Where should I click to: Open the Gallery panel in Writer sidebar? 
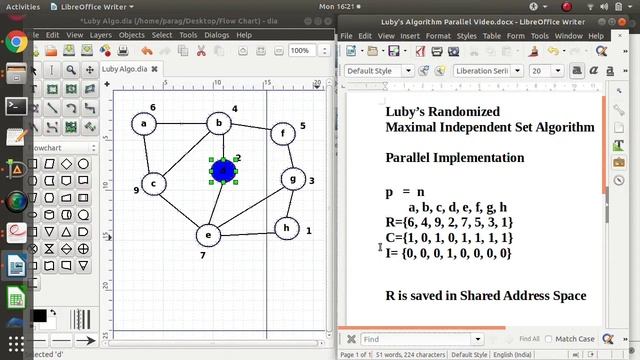click(x=619, y=162)
